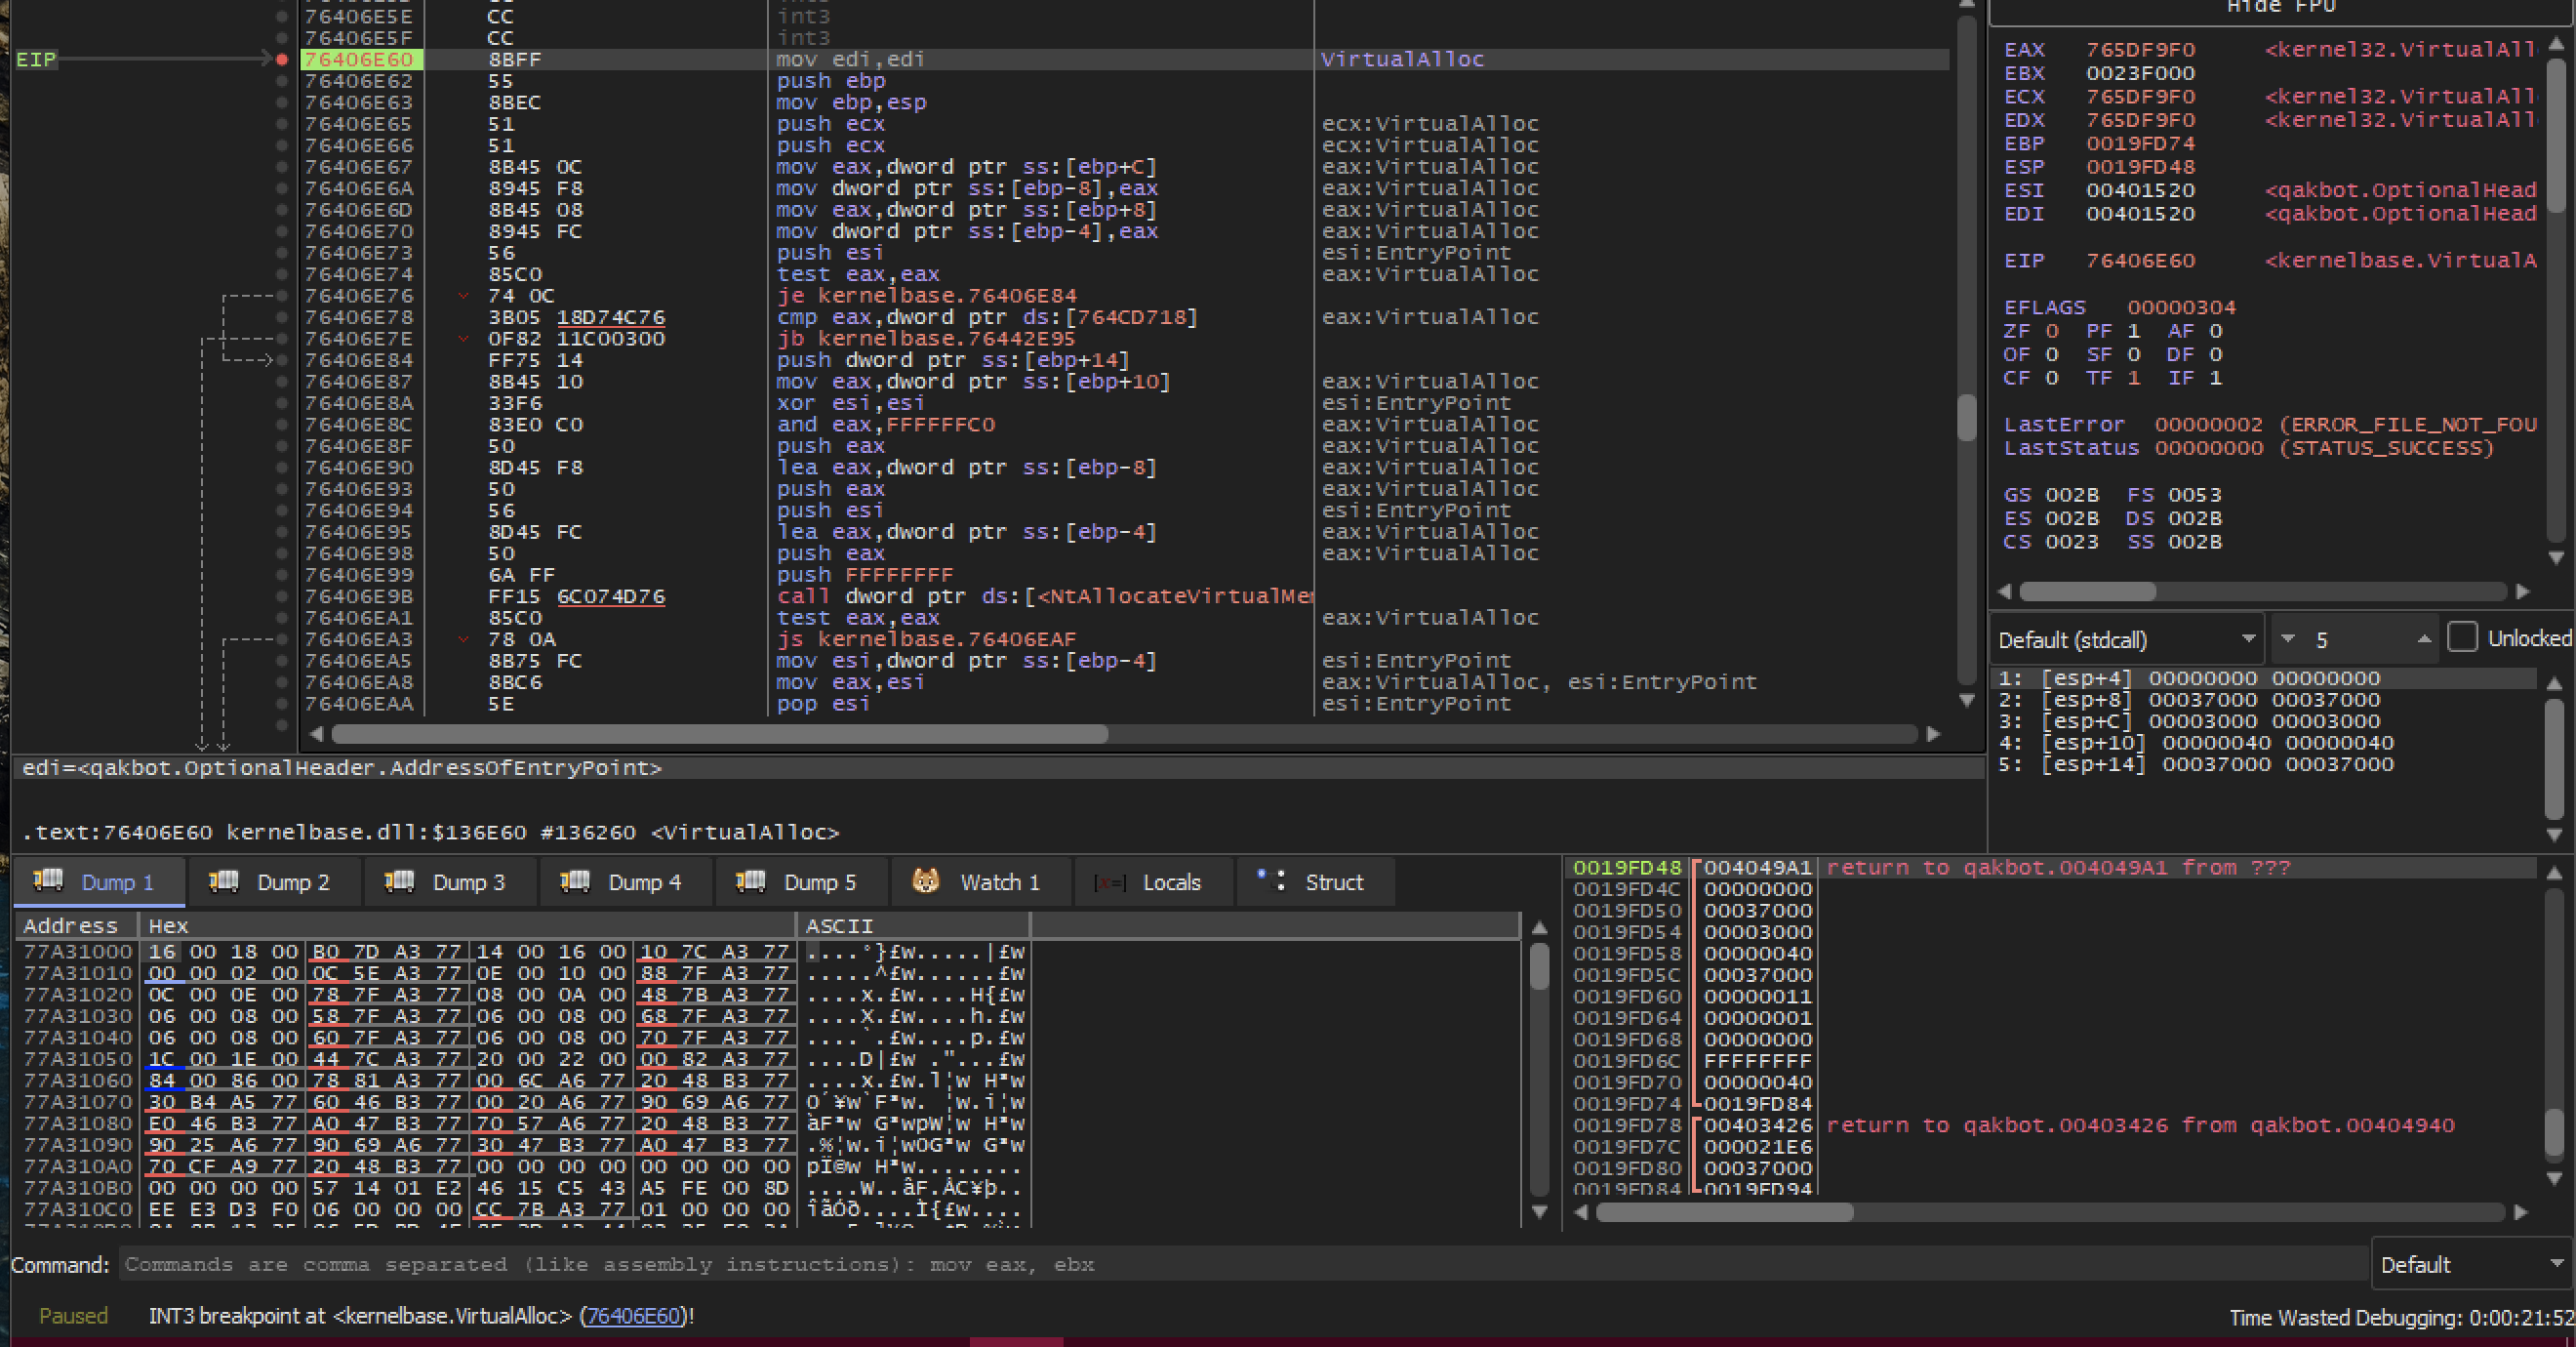Screen dimensions: 2576x1347
Task: Click the Struct tab icon
Action: click(1271, 880)
